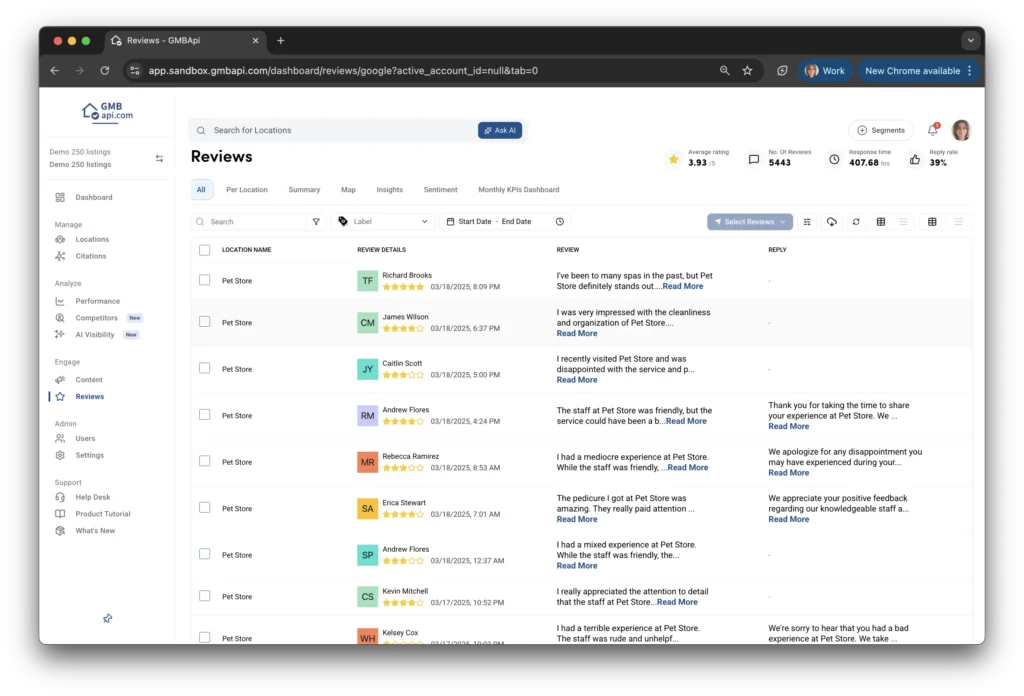Image resolution: width=1024 pixels, height=696 pixels.
Task: Click the Ask AI button
Action: (500, 130)
